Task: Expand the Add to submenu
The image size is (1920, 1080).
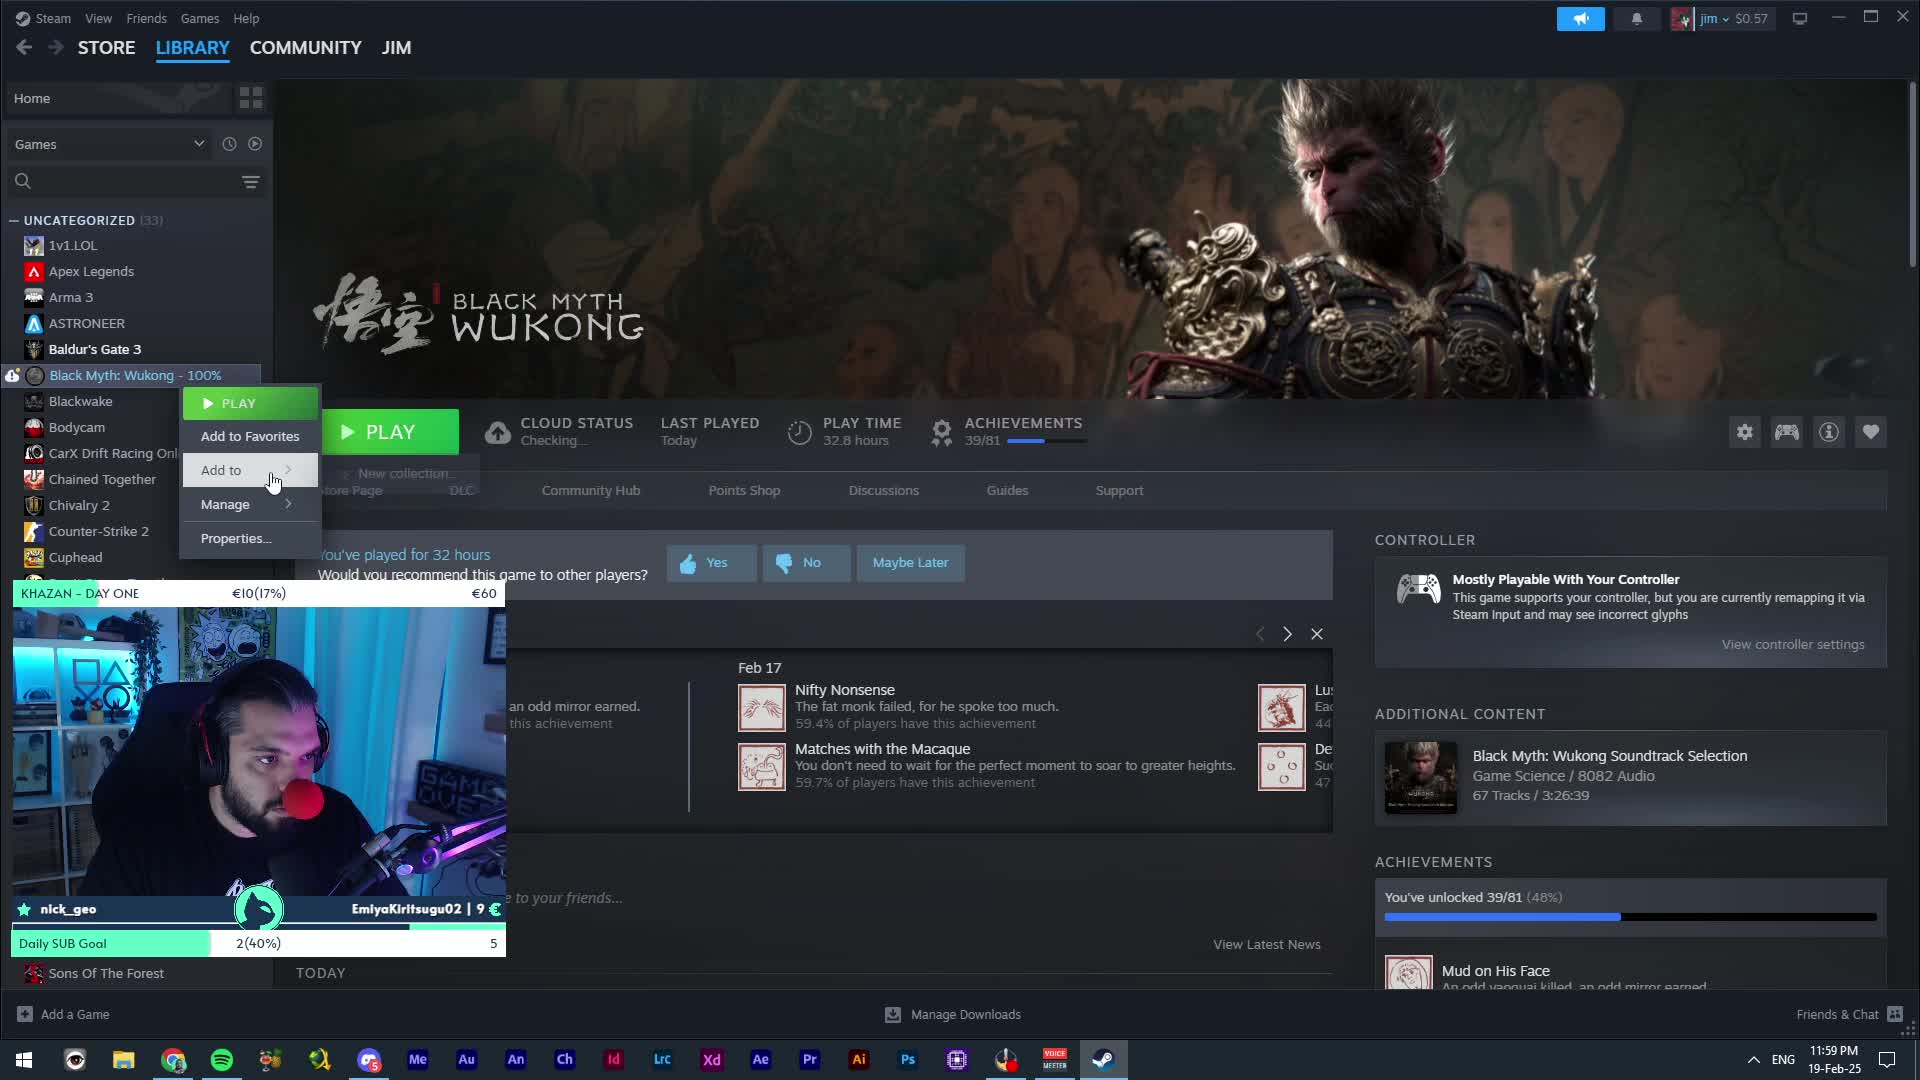Action: [x=250, y=470]
